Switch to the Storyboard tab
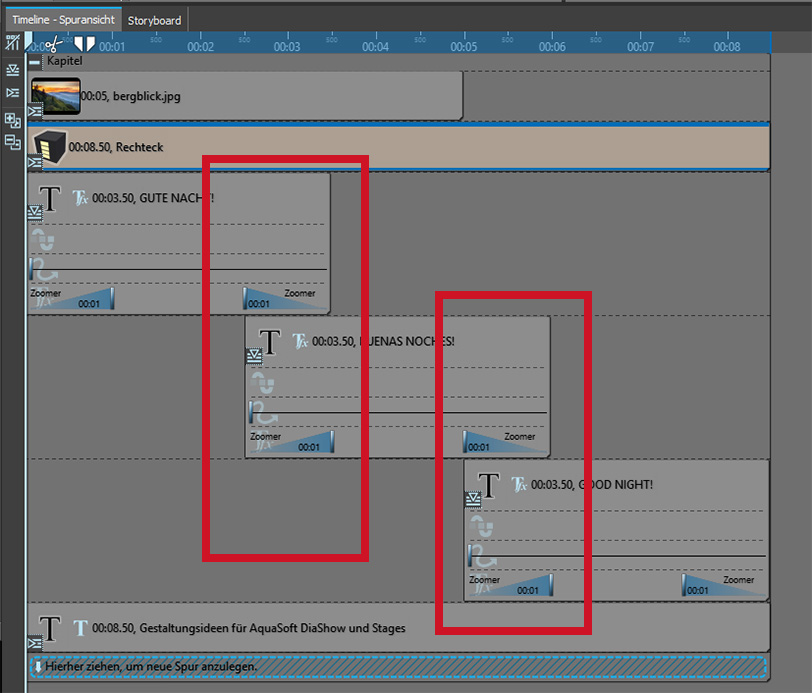The image size is (812, 693). click(x=154, y=20)
